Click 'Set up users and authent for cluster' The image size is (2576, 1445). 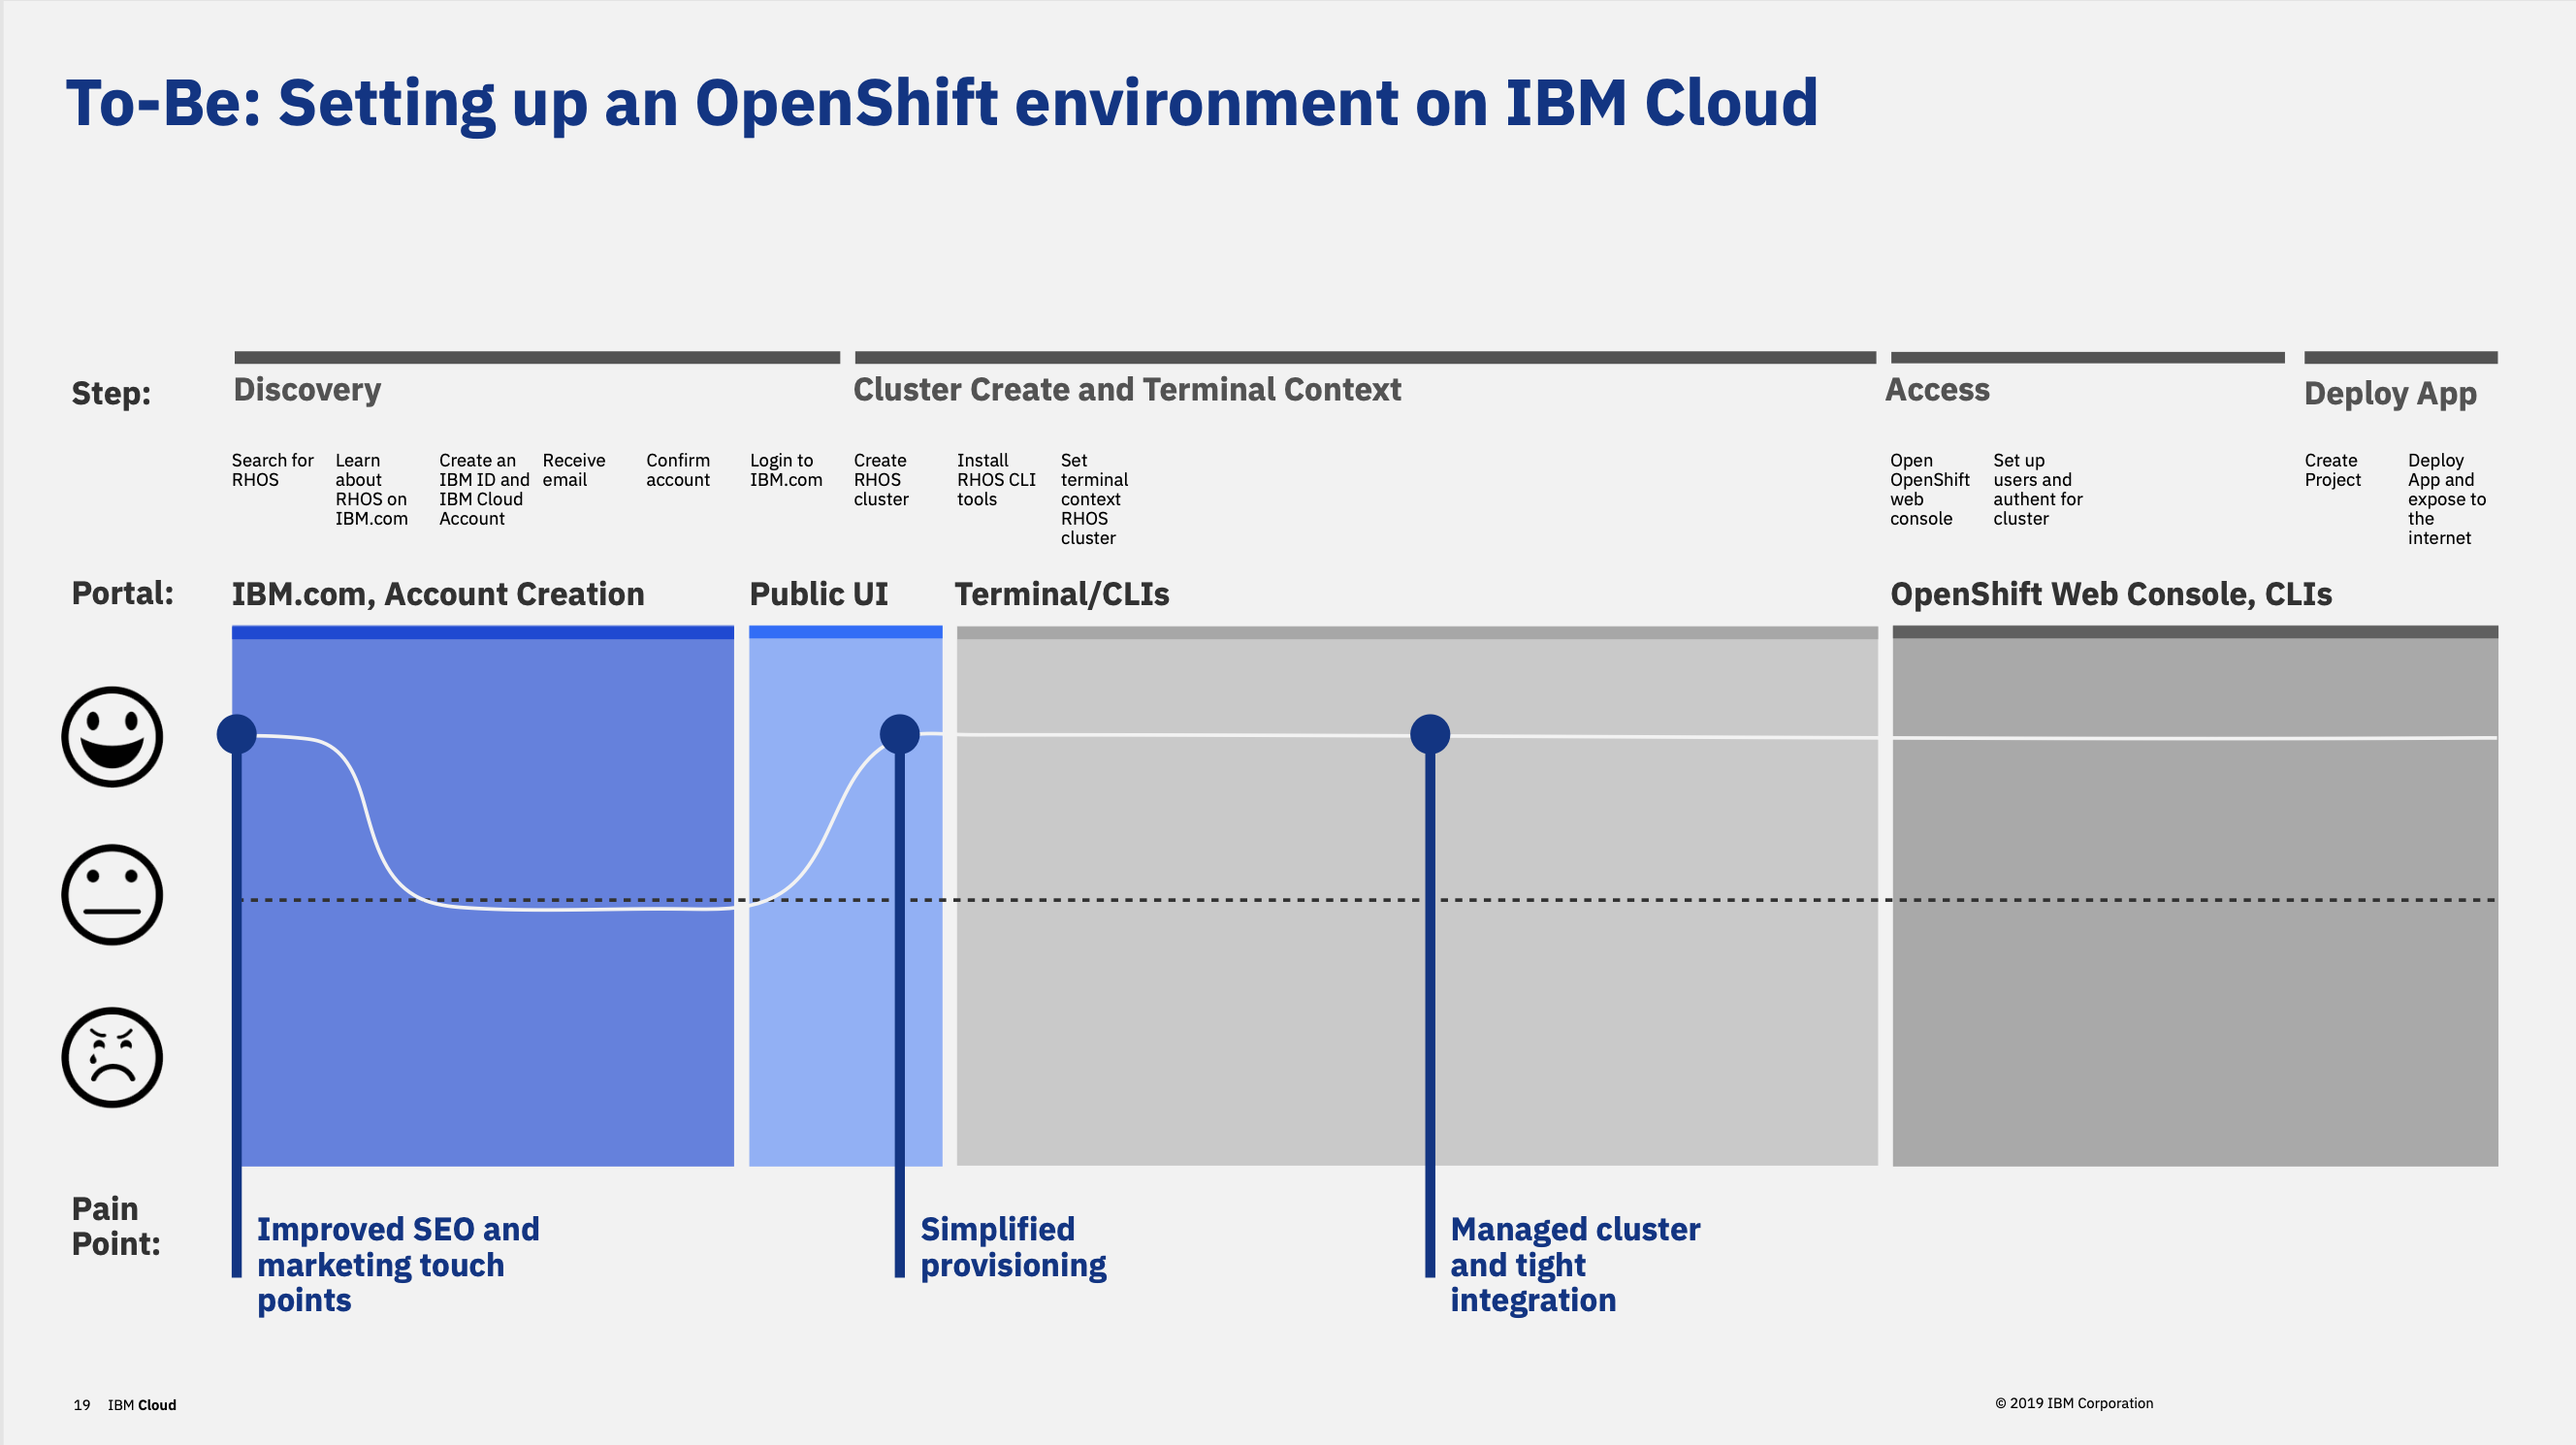(x=2038, y=489)
